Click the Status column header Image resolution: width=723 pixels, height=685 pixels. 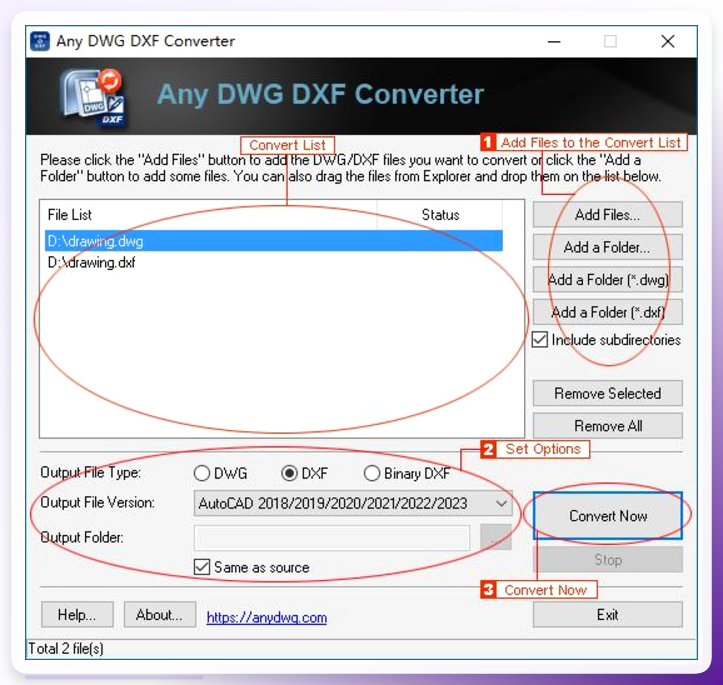coord(440,215)
